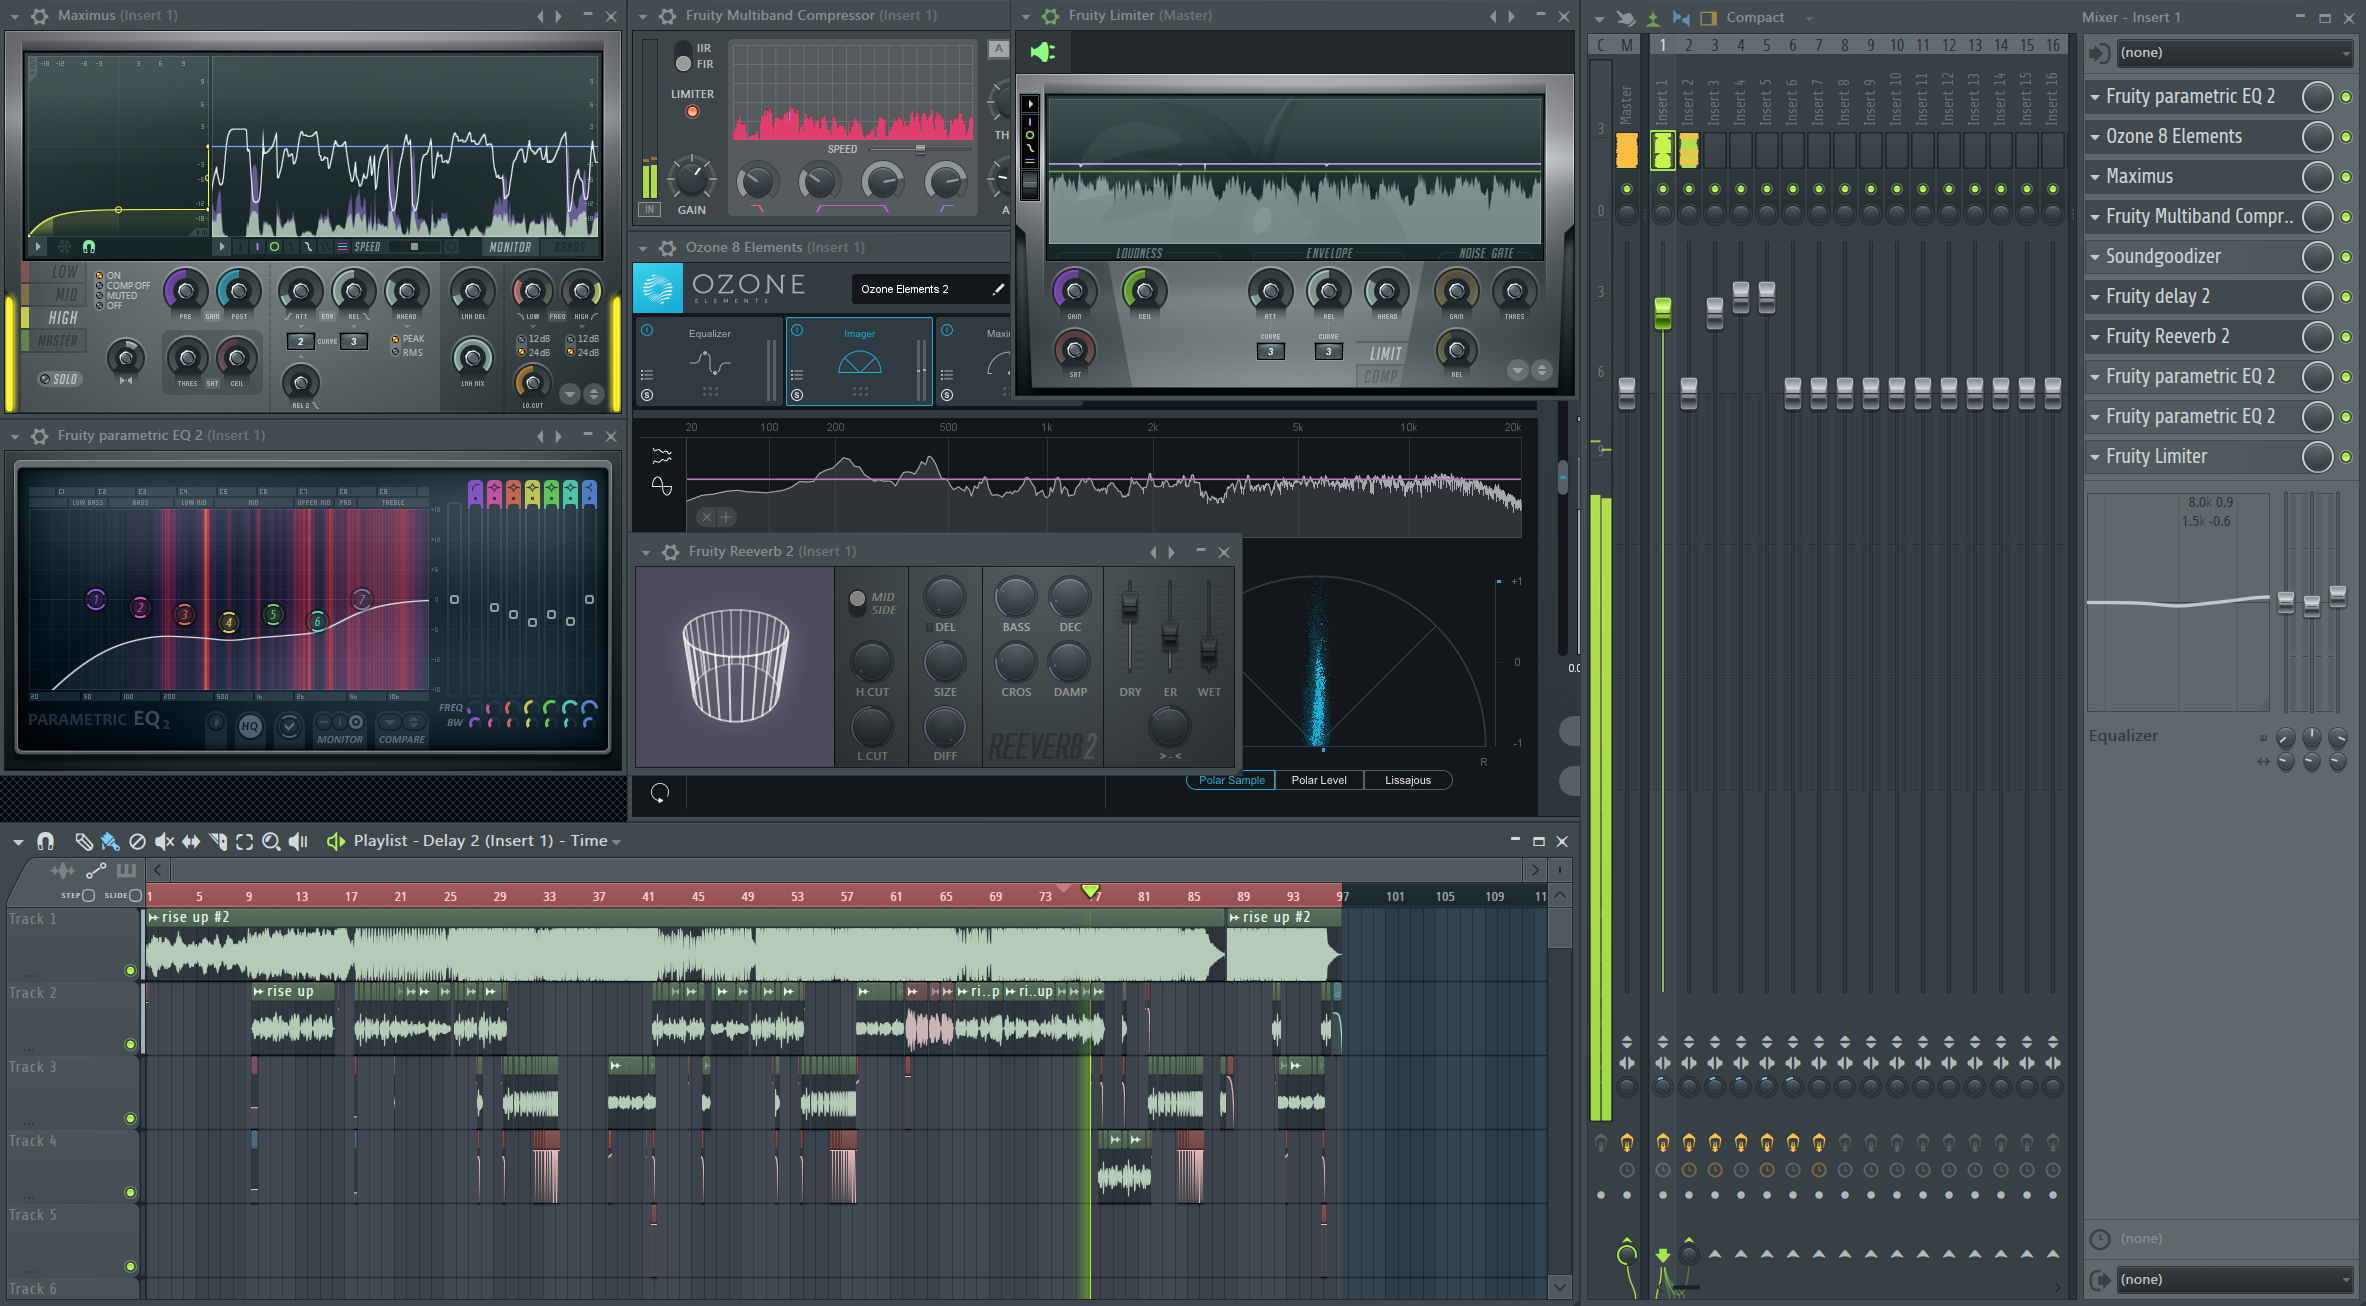Select the playlist Draw pencil tool
Viewport: 2366px width, 1306px height.
84,841
